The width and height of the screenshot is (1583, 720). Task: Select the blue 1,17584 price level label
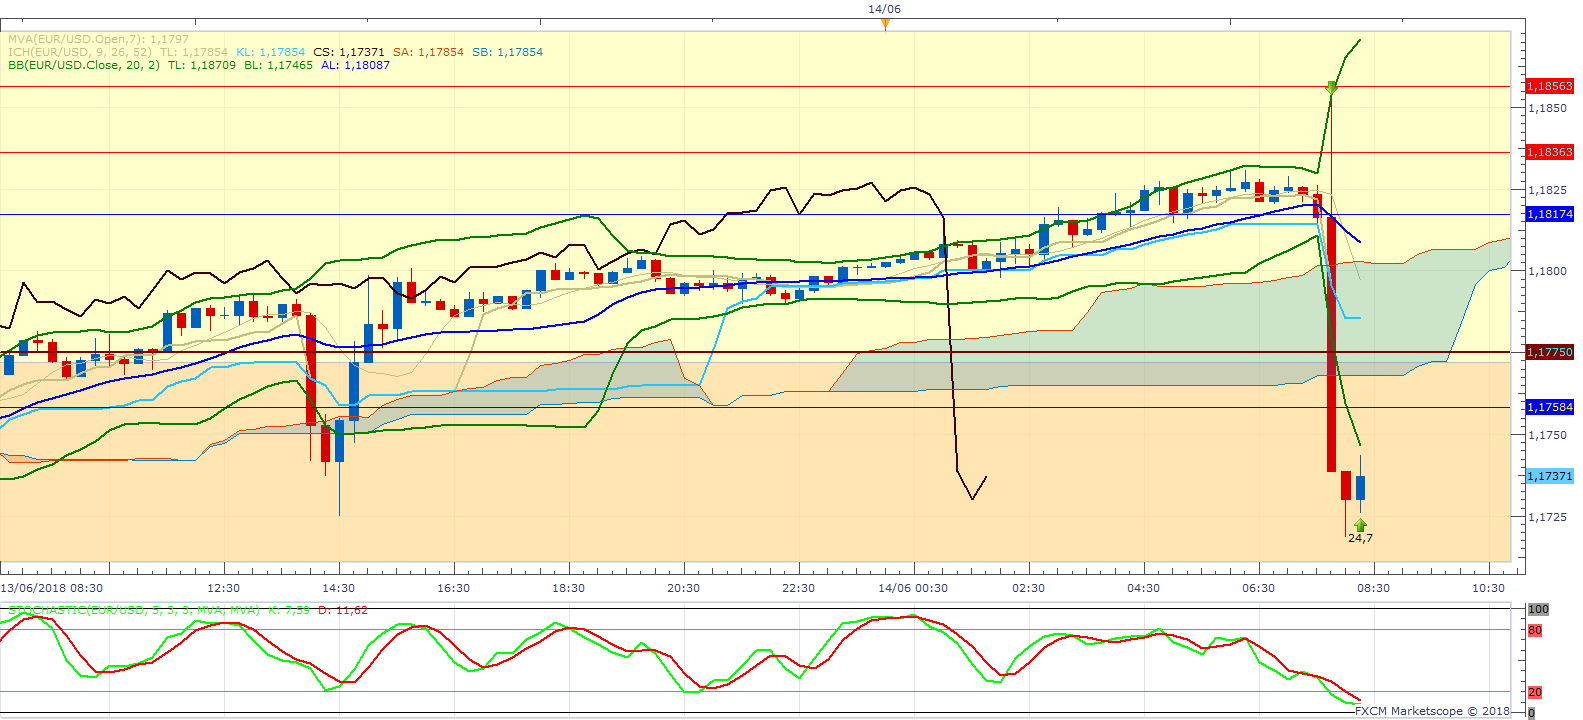[1549, 407]
